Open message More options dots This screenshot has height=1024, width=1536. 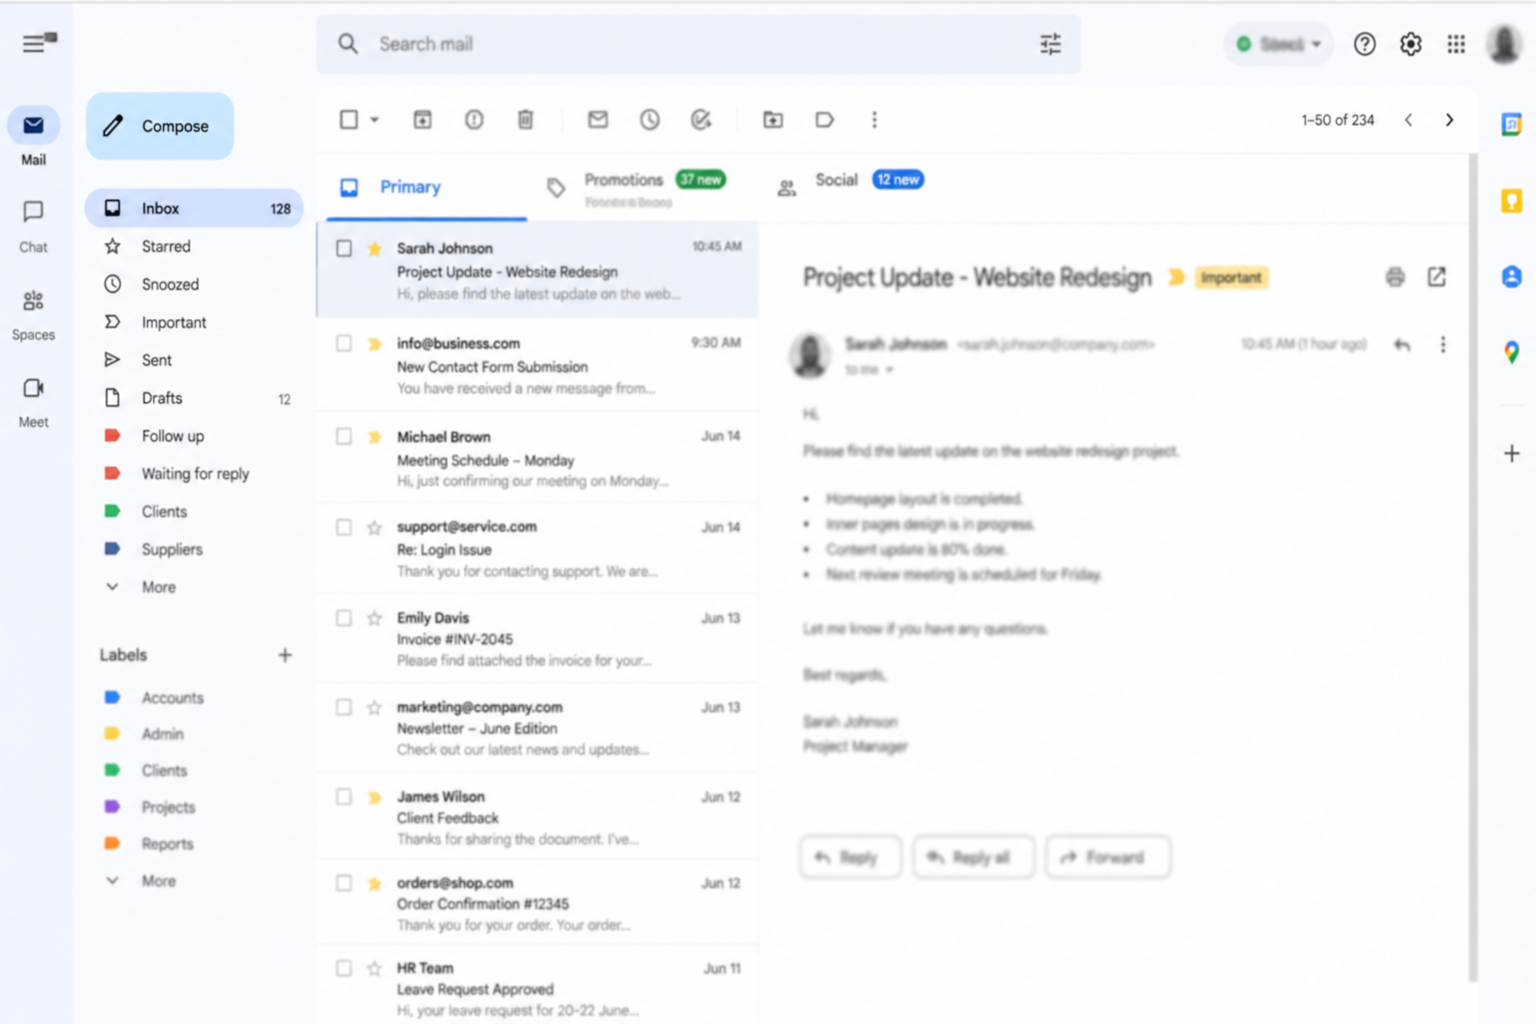(x=1442, y=345)
